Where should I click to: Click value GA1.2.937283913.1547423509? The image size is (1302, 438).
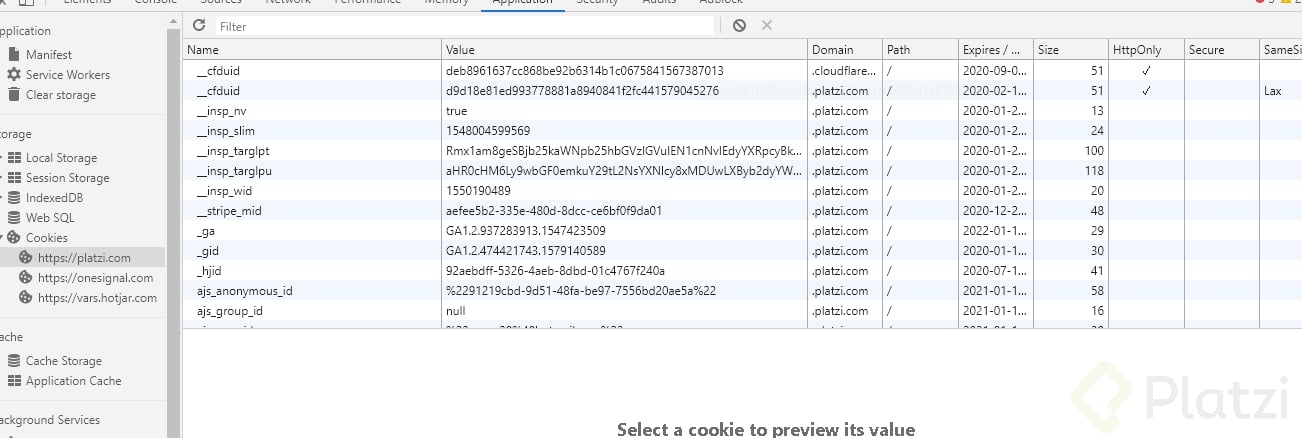526,231
